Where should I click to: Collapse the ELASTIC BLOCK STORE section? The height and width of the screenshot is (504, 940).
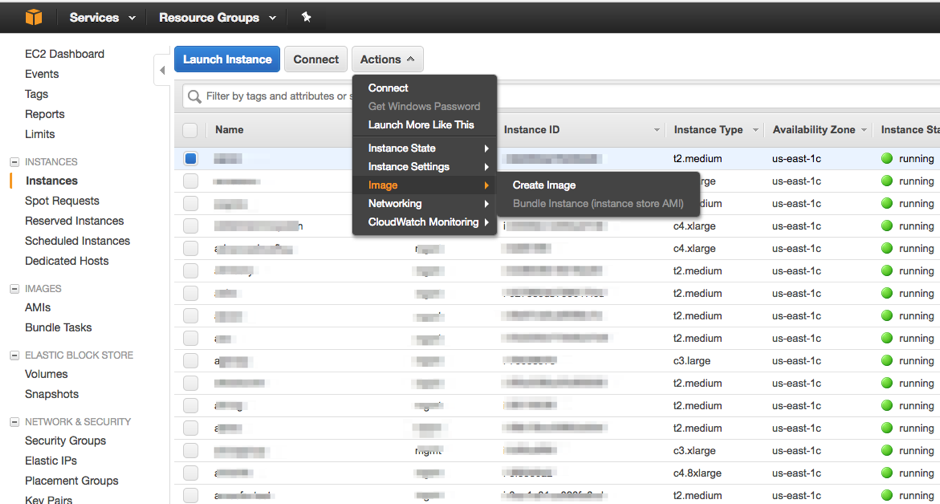point(15,356)
